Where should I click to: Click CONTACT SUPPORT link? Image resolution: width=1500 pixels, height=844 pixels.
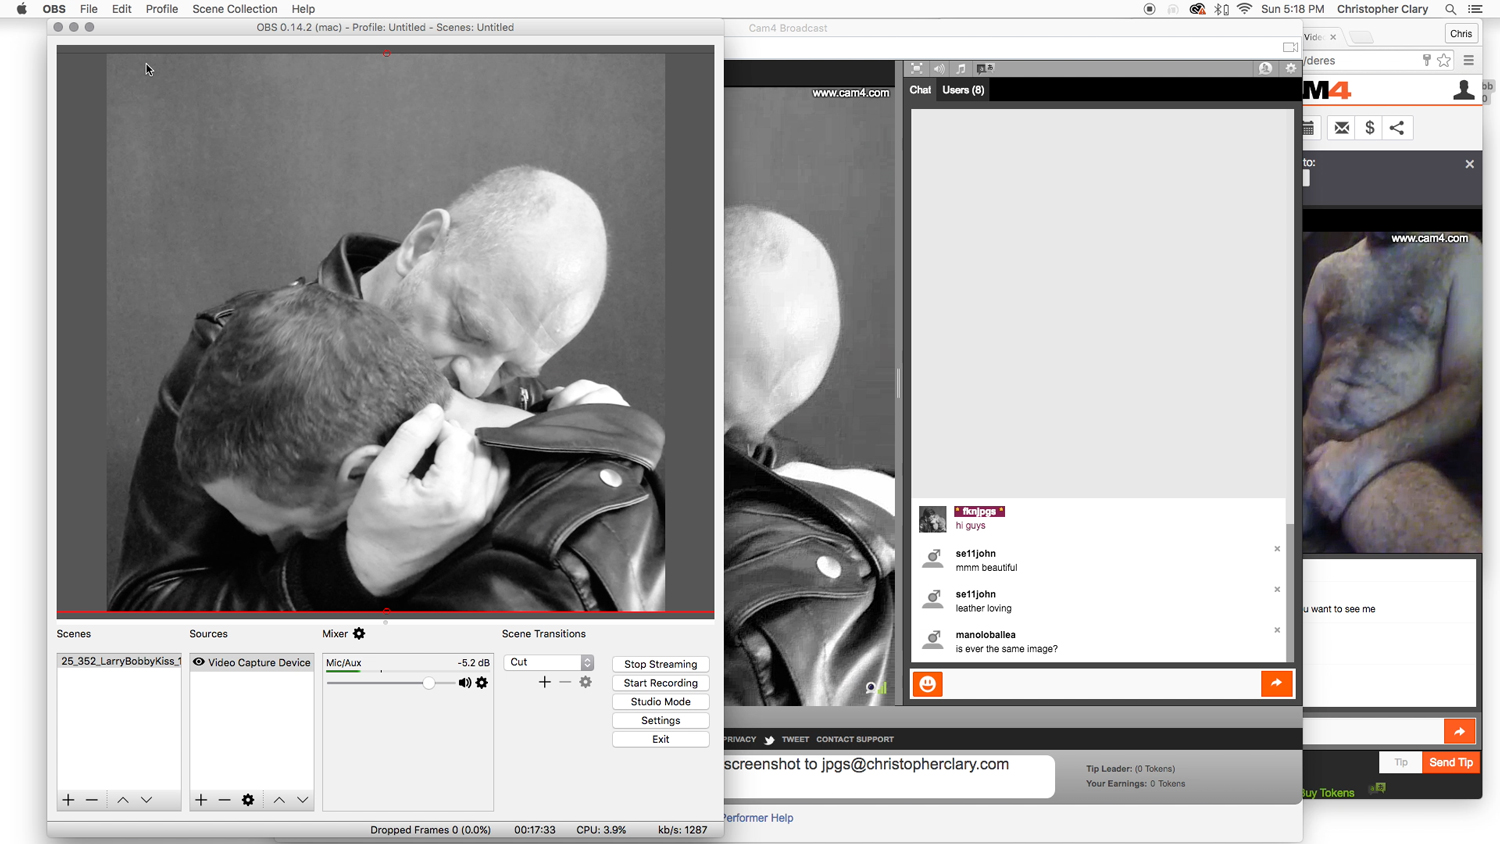(855, 740)
